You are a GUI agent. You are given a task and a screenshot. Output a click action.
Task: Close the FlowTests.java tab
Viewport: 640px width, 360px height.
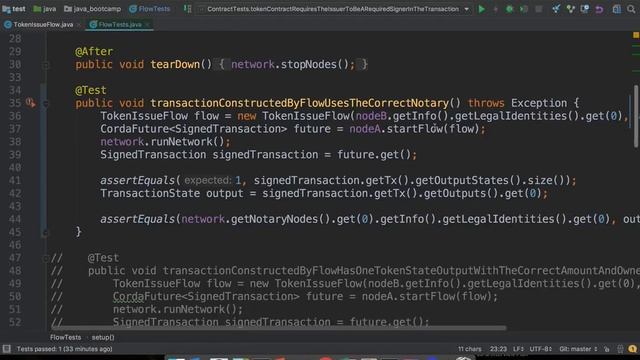[147, 25]
